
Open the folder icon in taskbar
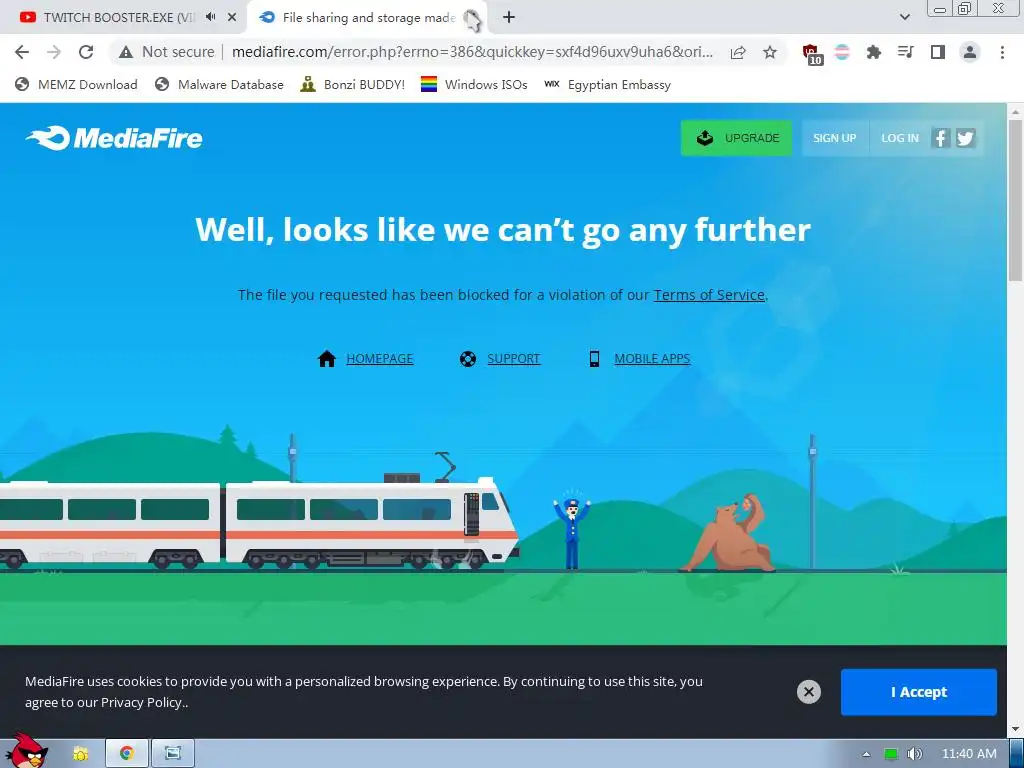80,754
